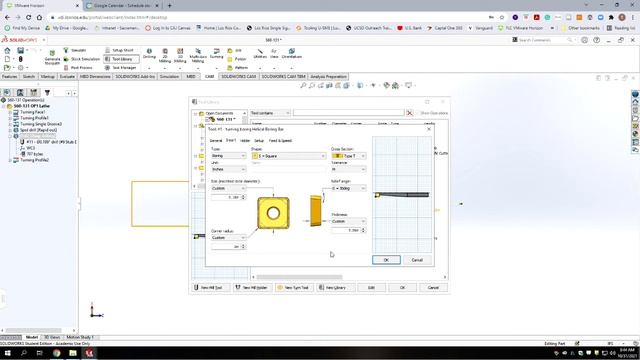Image resolution: width=640 pixels, height=360 pixels.
Task: Switch to the SOLIDWORKS CAM ribbon tab
Action: pyautogui.click(x=239, y=76)
